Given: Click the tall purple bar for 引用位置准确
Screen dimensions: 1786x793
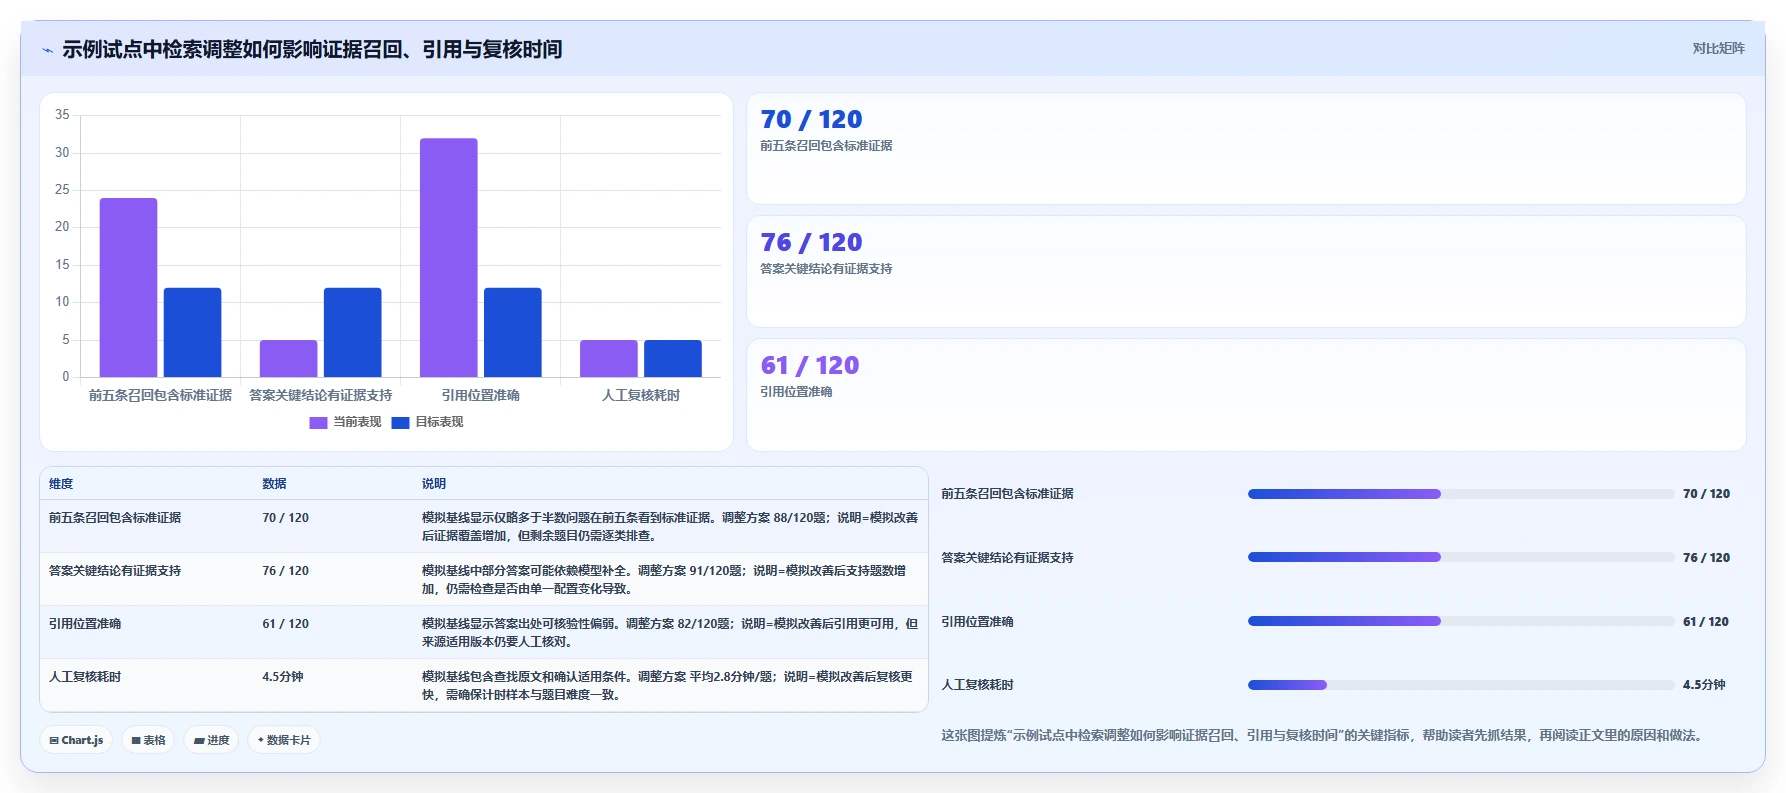Looking at the screenshot, I should coord(448,258).
